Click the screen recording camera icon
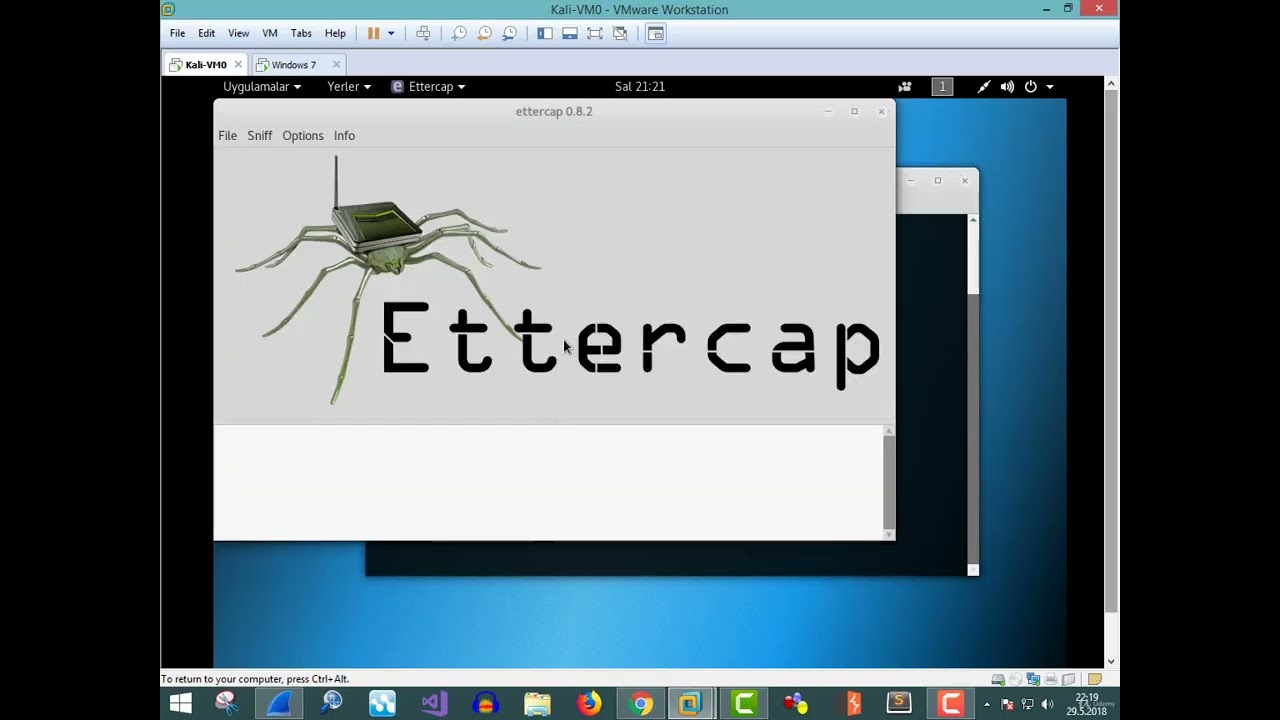Screen dimensions: 1280x720 905,87
